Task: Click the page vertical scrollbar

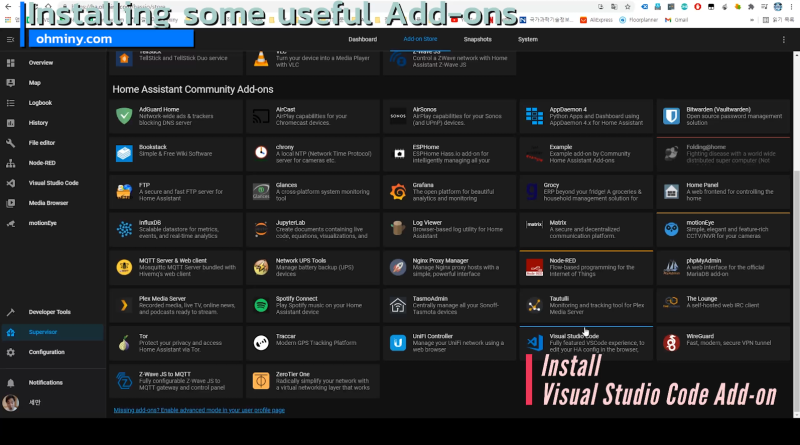Action: coord(796,291)
